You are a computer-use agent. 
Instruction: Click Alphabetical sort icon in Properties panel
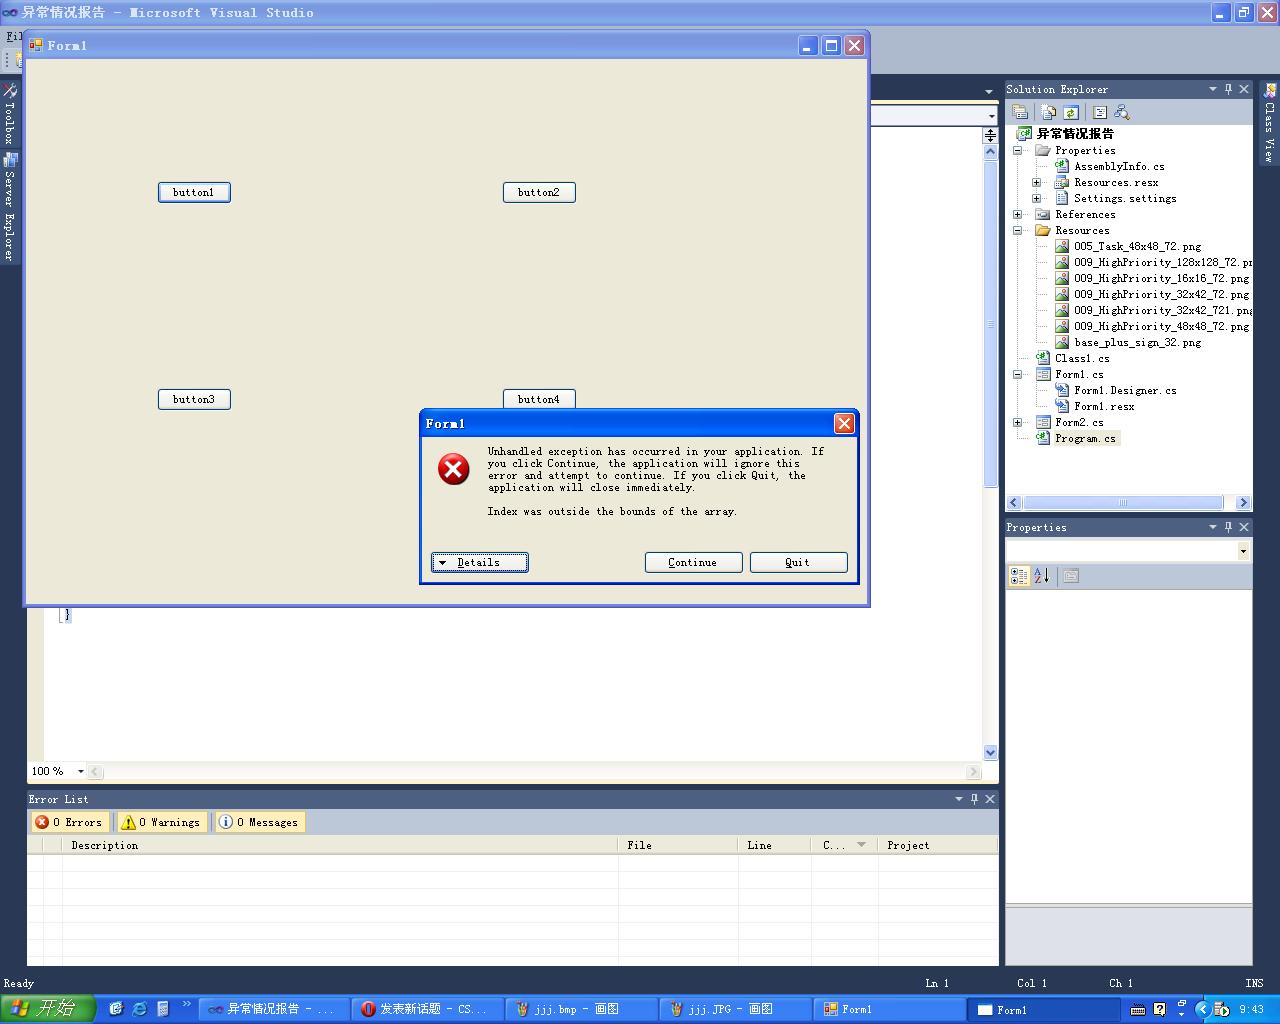1041,576
